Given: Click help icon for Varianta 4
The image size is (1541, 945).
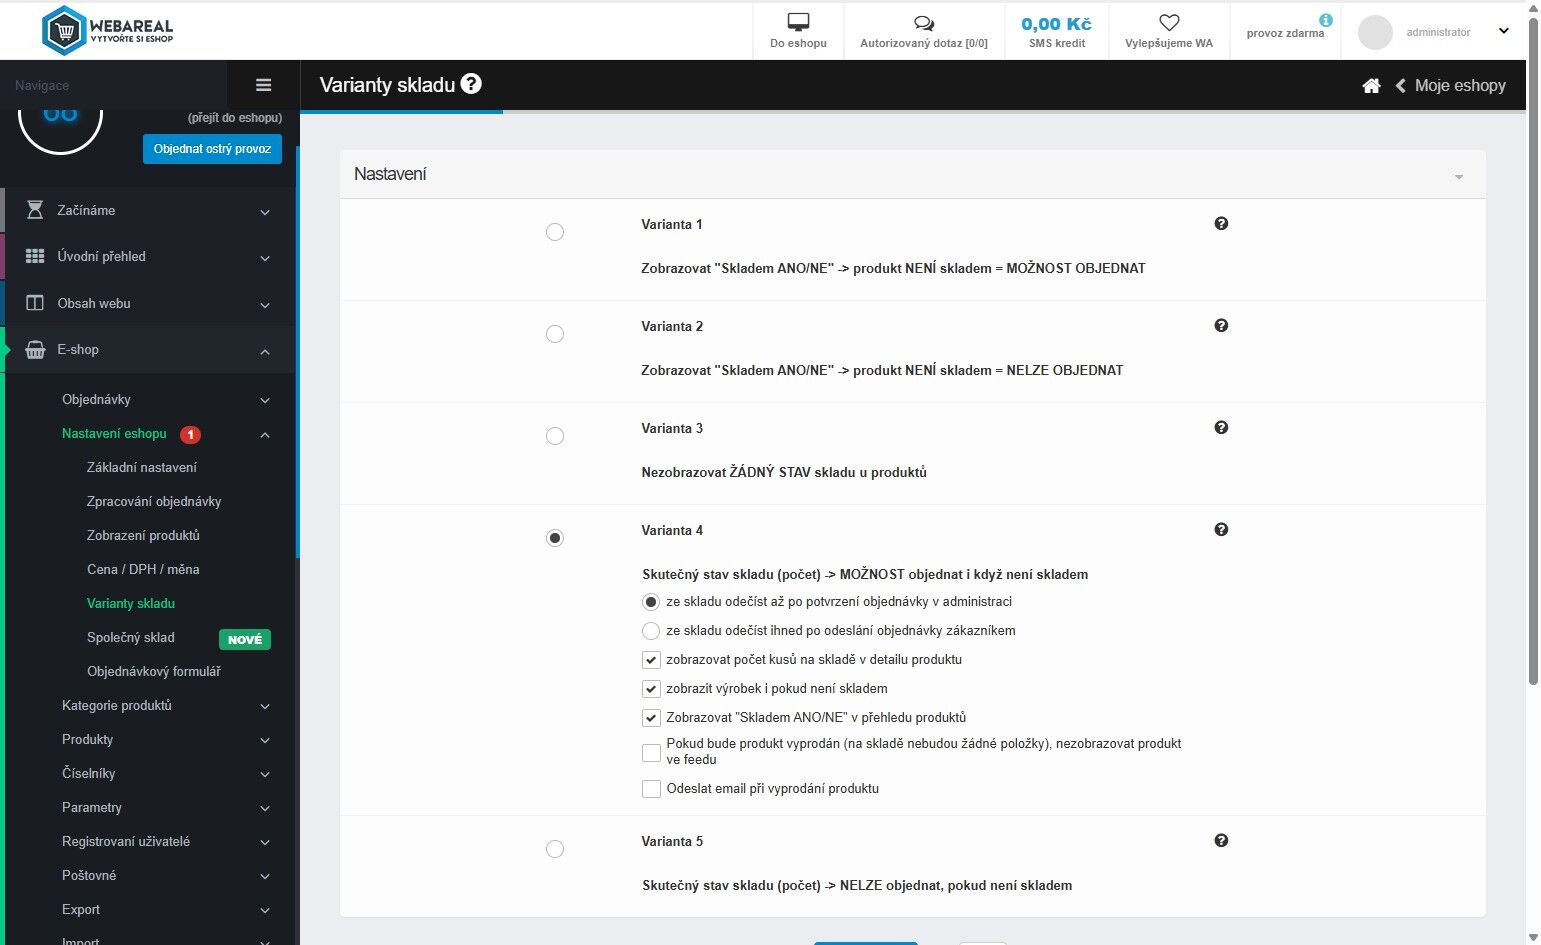Looking at the screenshot, I should [1221, 530].
